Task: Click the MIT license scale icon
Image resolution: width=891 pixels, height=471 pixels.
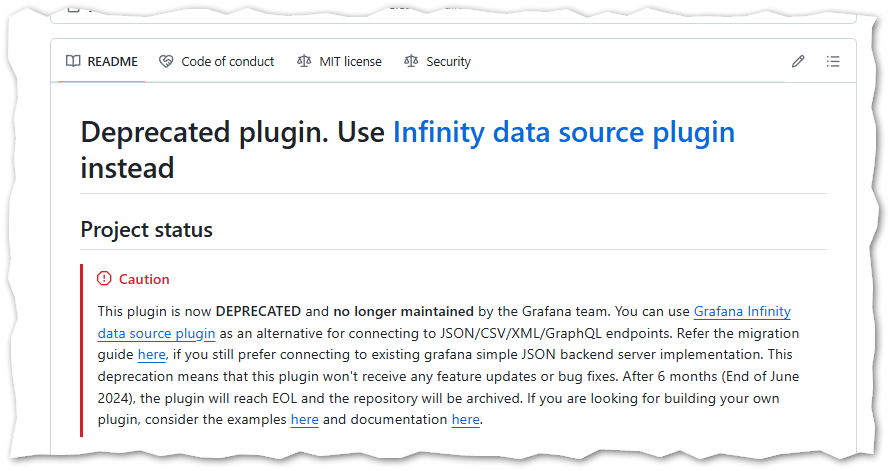Action: pos(304,62)
